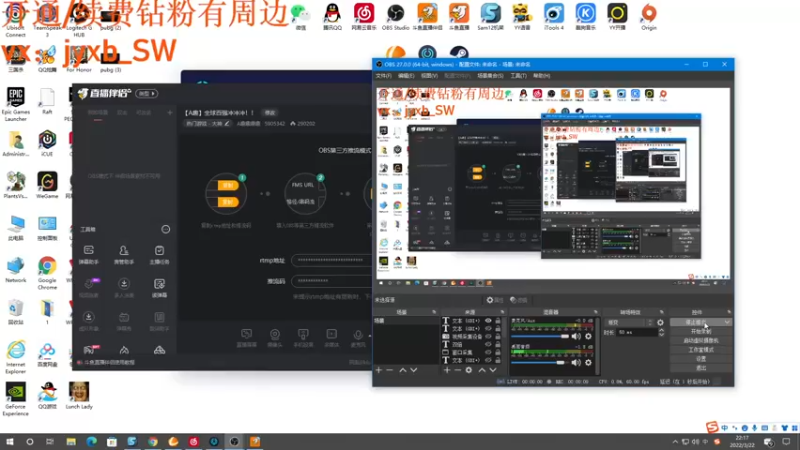Image resolution: width=800 pixels, height=450 pixels.
Task: Move source up with arrow icon
Action: 482,370
